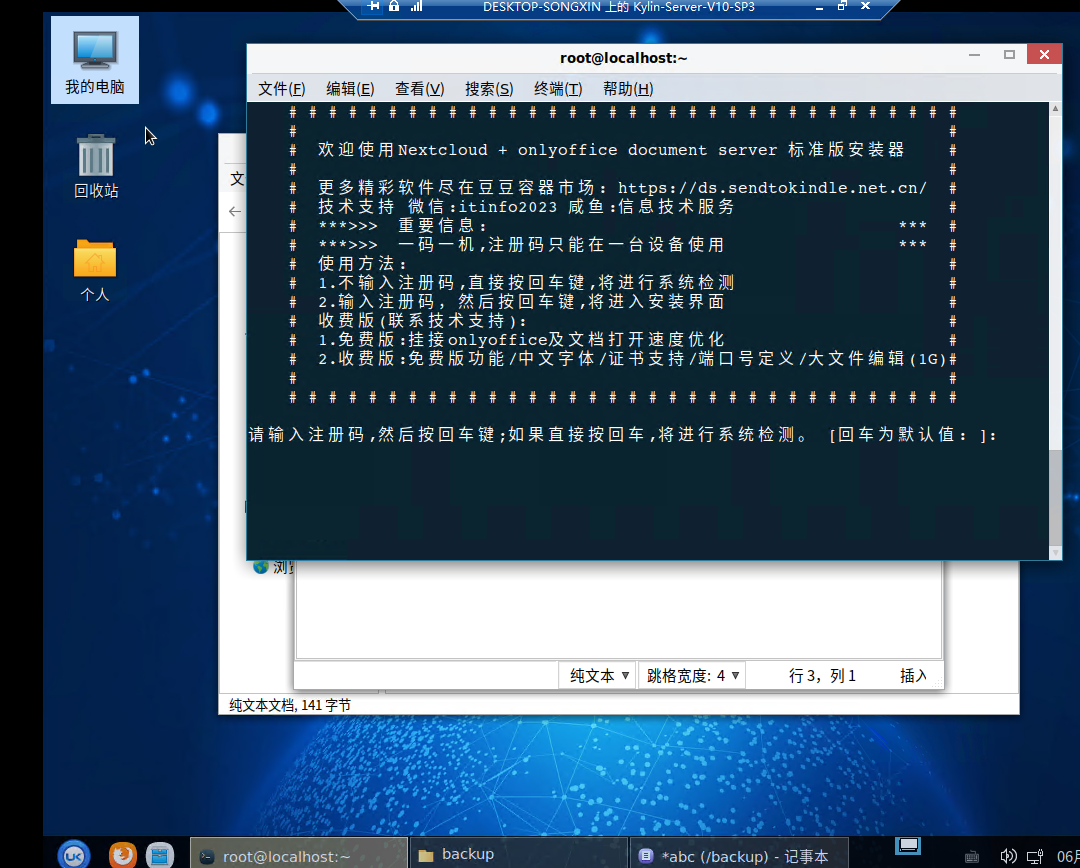Expand the 纯文本 language dropdown
Image resolution: width=1080 pixels, height=868 pixels.
click(x=598, y=676)
